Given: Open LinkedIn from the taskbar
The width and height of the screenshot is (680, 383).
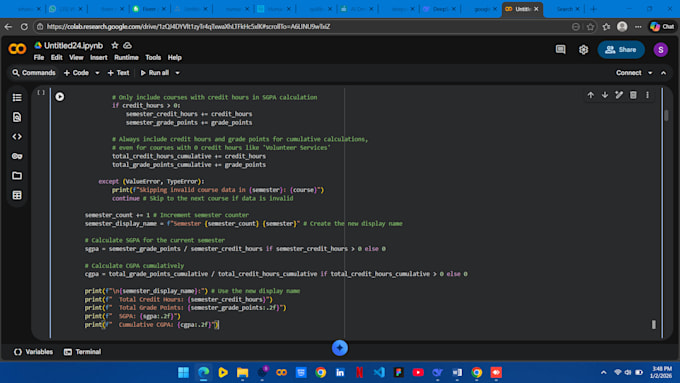Looking at the screenshot, I should 340,372.
